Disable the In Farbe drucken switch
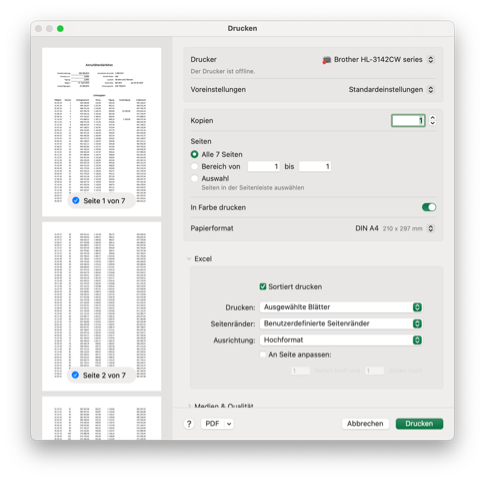This screenshot has width=485, height=481. pyautogui.click(x=429, y=207)
